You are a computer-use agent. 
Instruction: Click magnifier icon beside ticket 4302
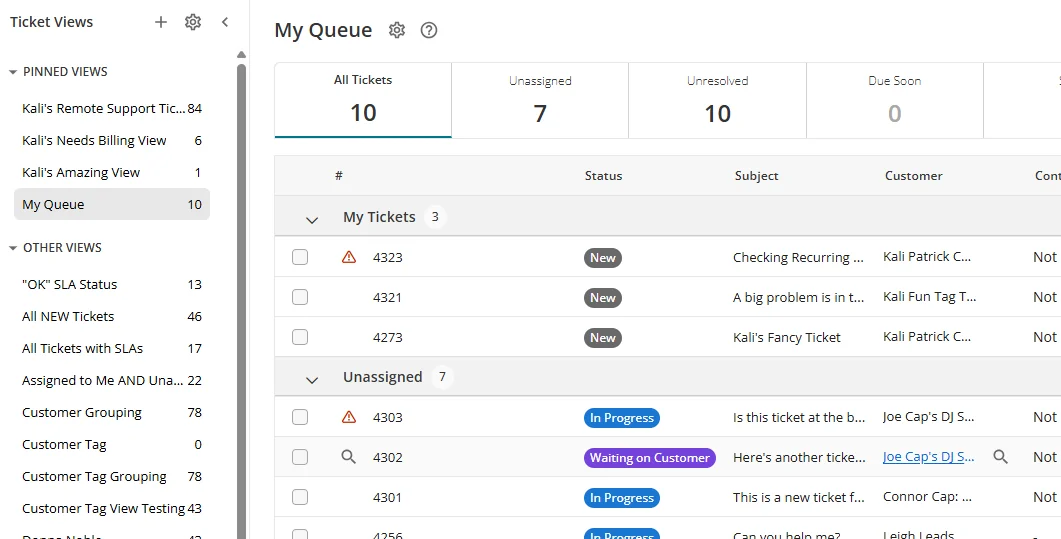[x=348, y=457]
